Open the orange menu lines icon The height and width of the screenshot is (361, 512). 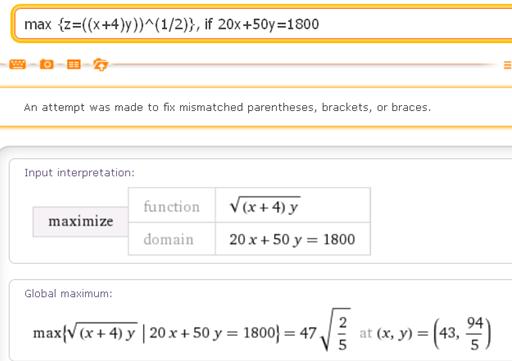[507, 65]
